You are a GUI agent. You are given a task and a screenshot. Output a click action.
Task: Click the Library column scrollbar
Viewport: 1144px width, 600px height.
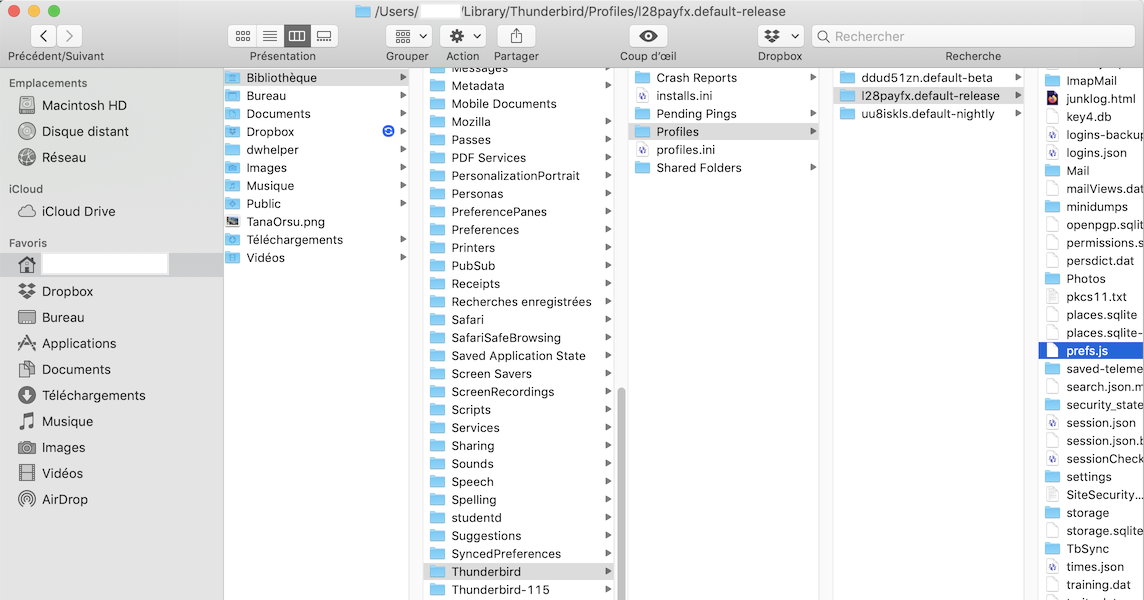tap(622, 493)
